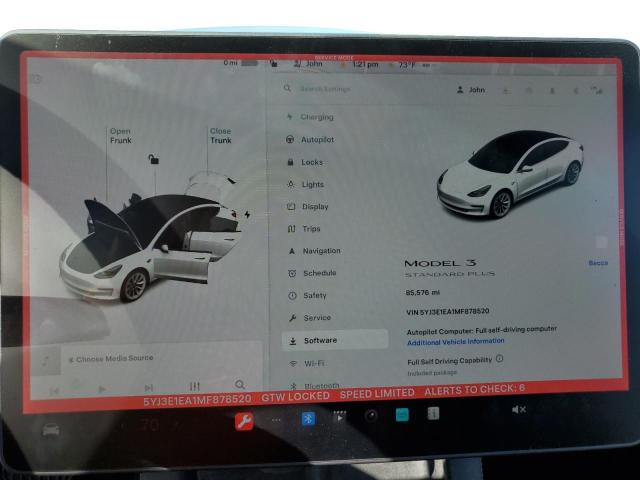This screenshot has width=640, height=480.
Task: Open Additional Vehicle Information link
Action: (455, 342)
